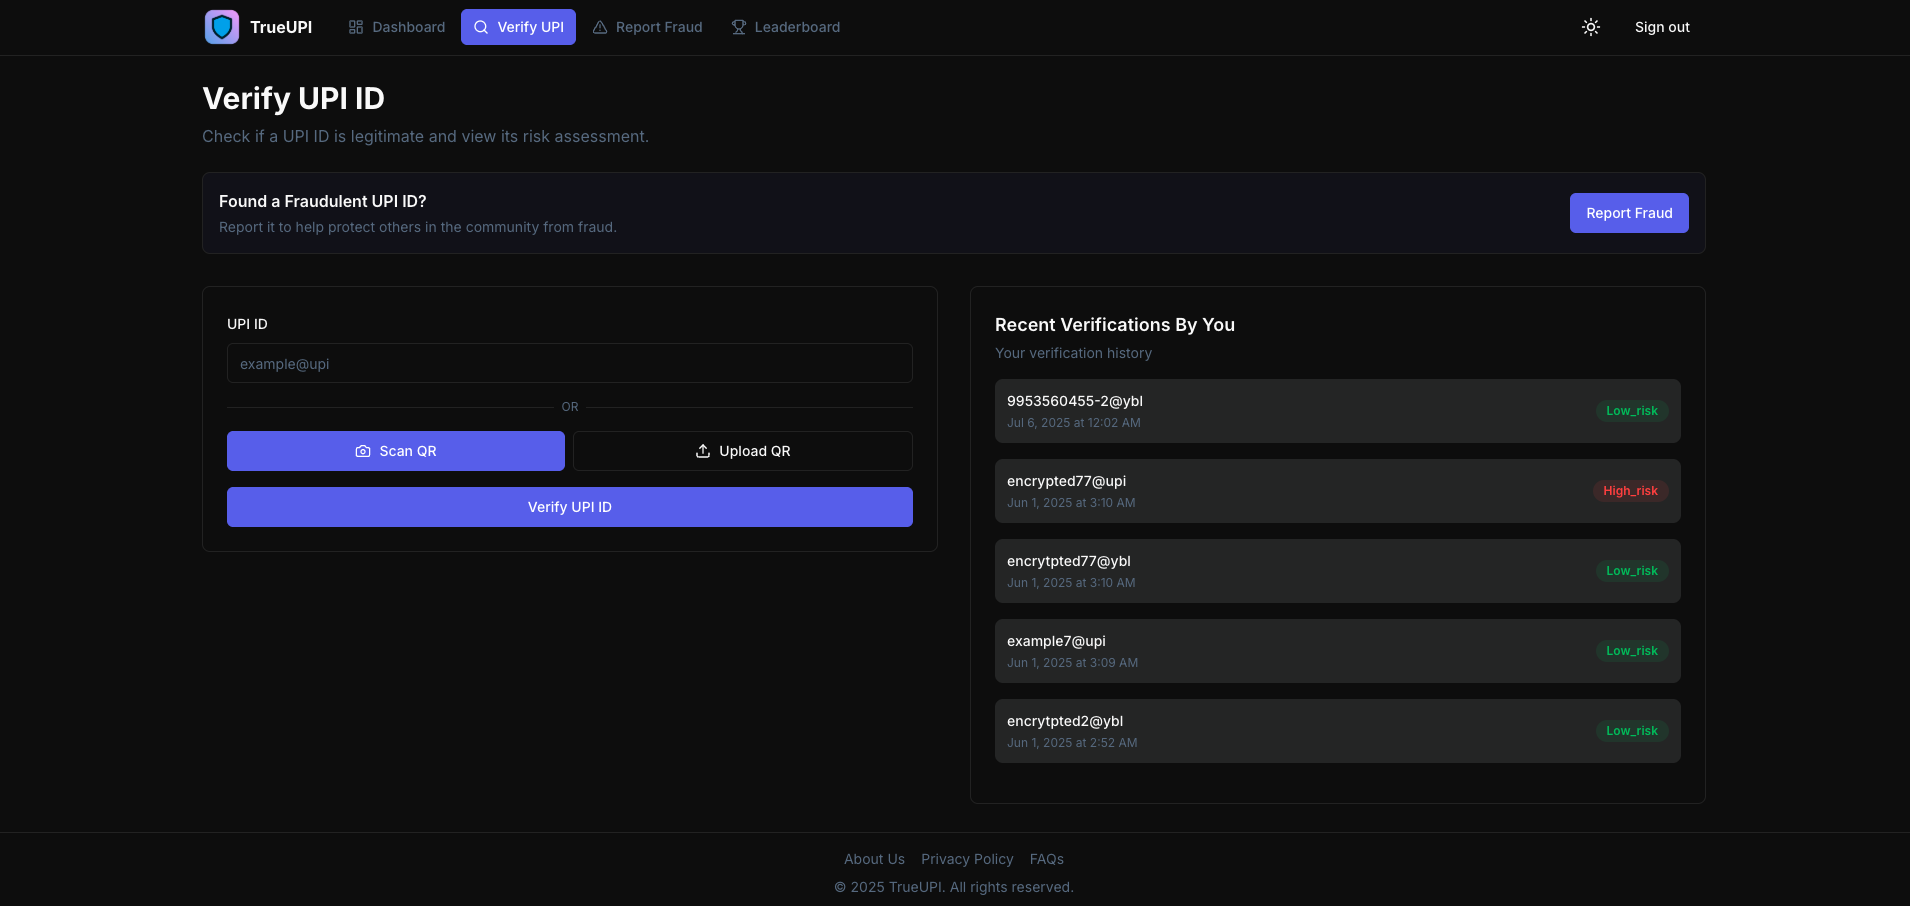Open the Privacy Policy footer link

967,859
